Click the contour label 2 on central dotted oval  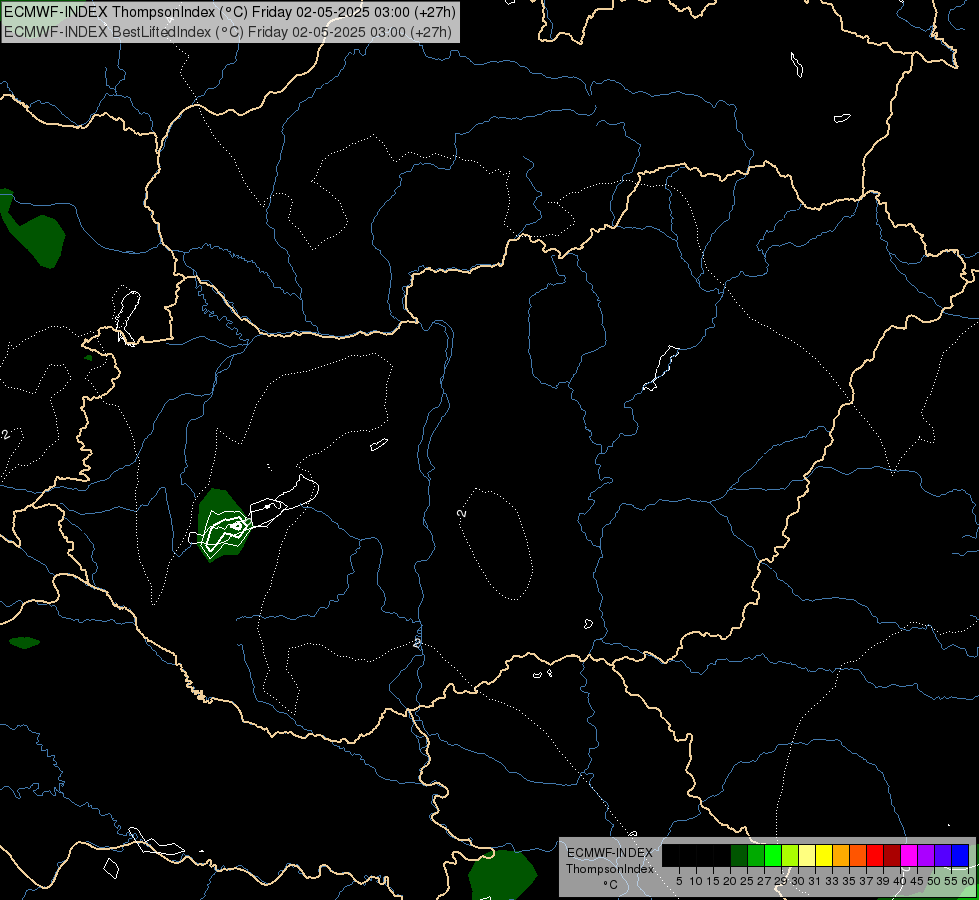[x=461, y=513]
